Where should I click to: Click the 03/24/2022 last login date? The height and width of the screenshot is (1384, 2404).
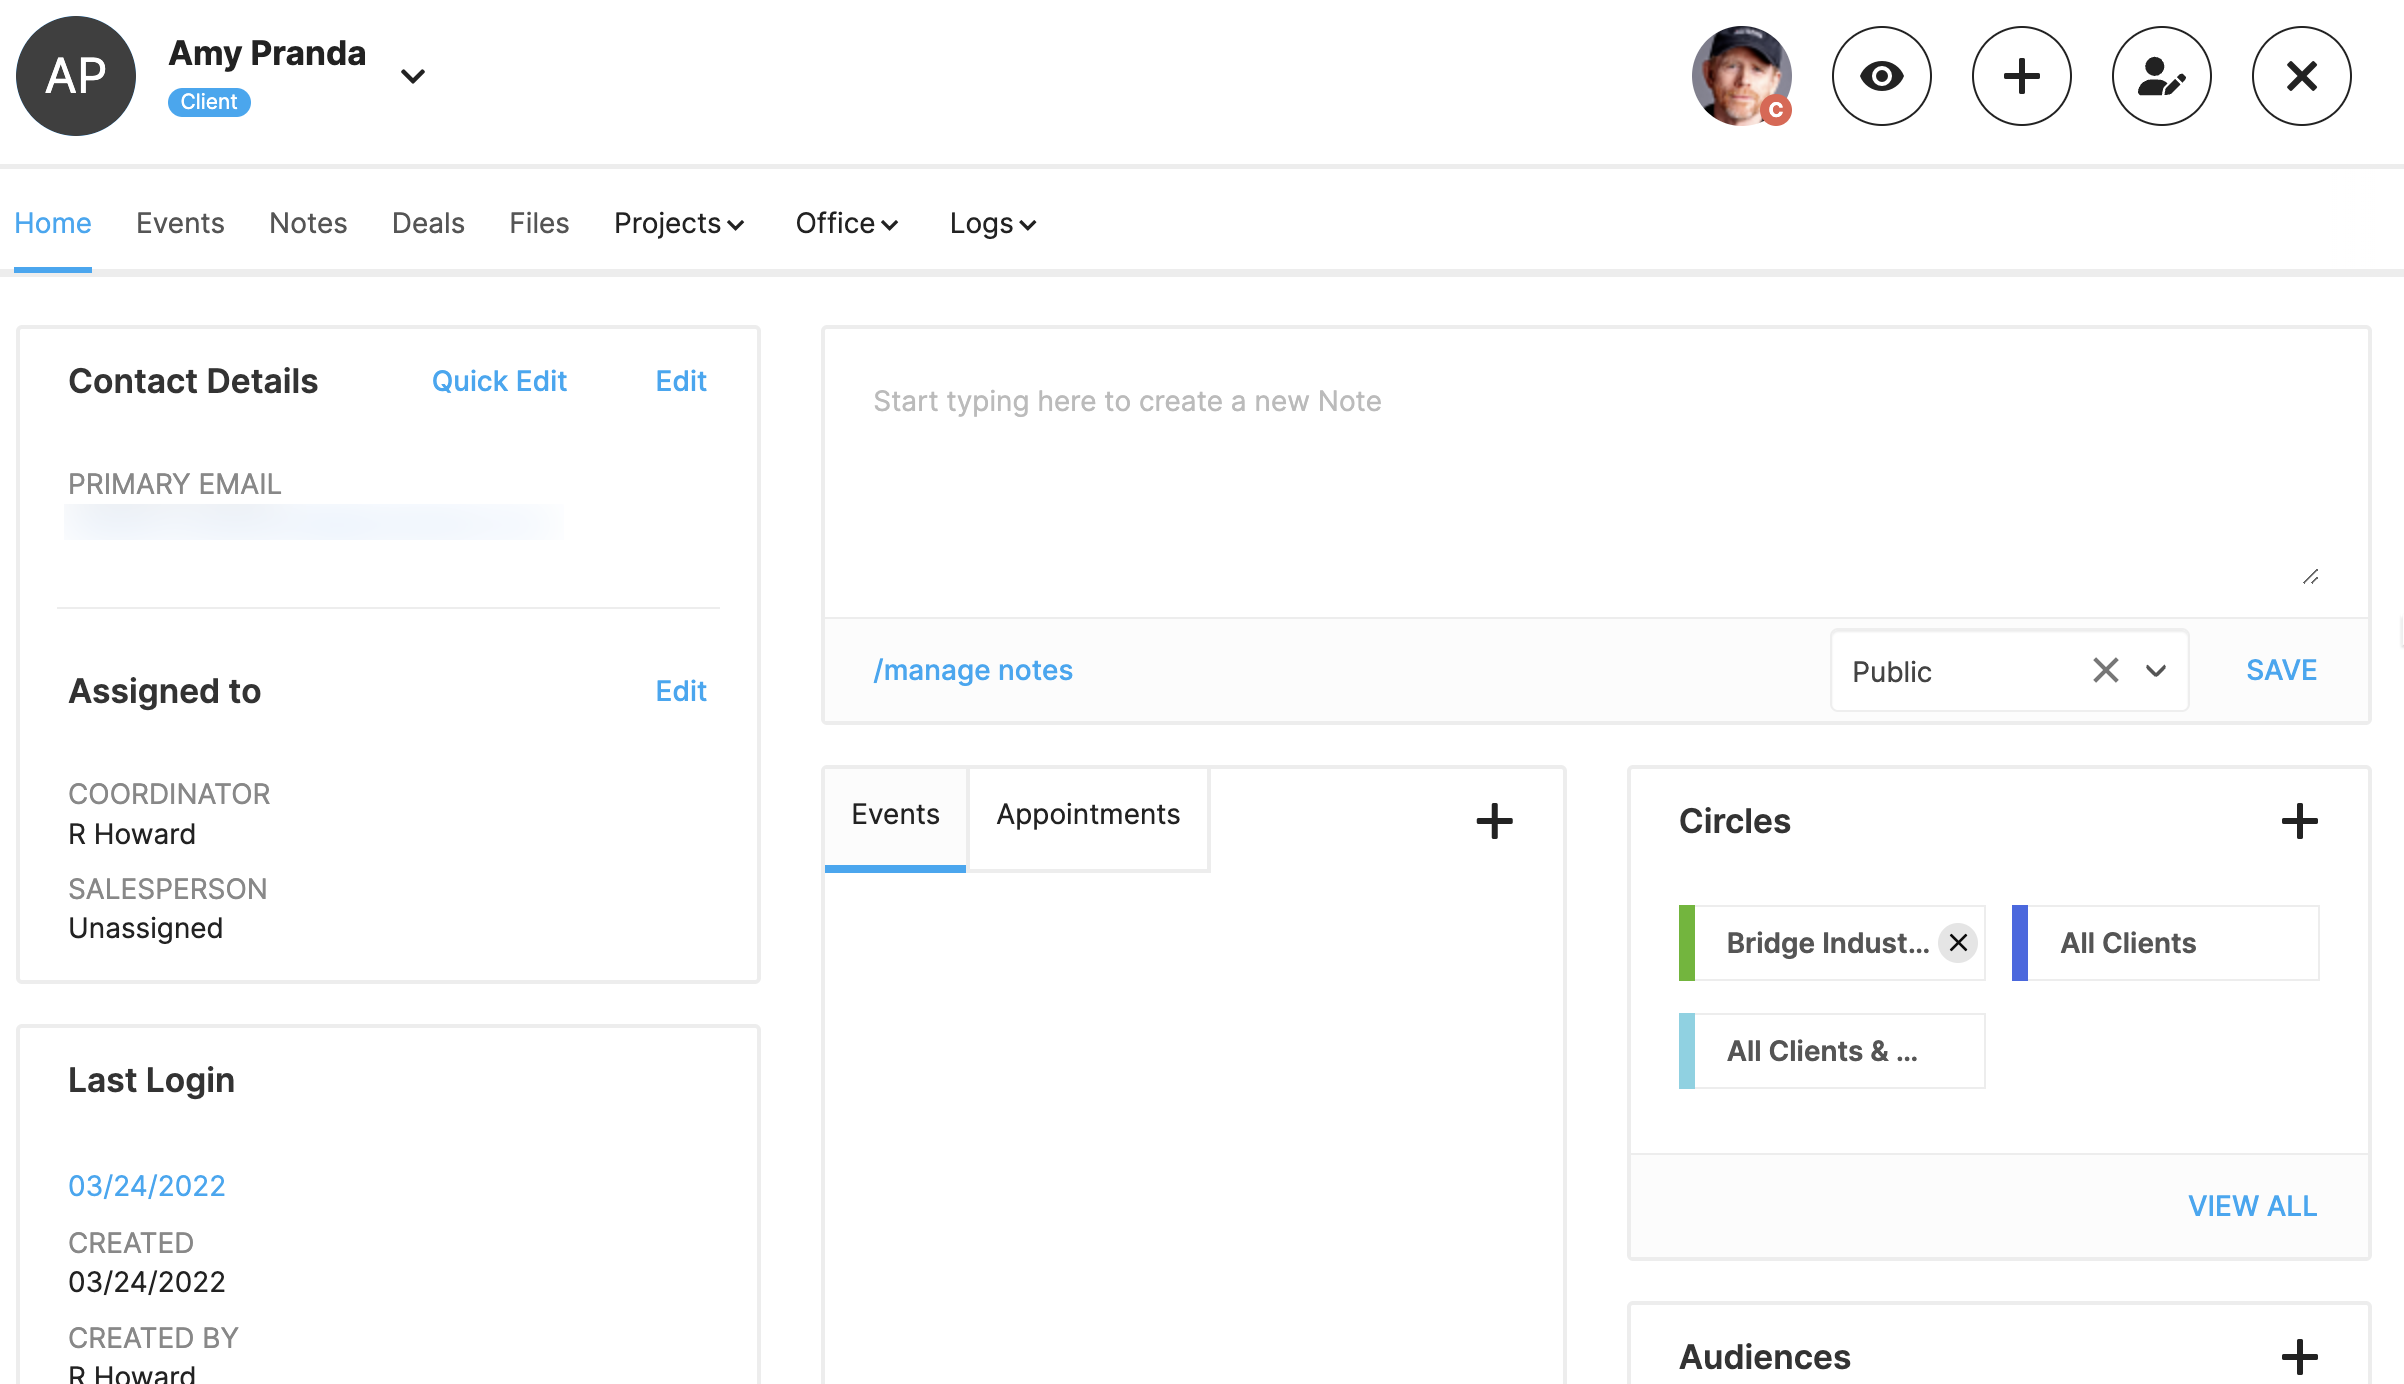tap(147, 1186)
